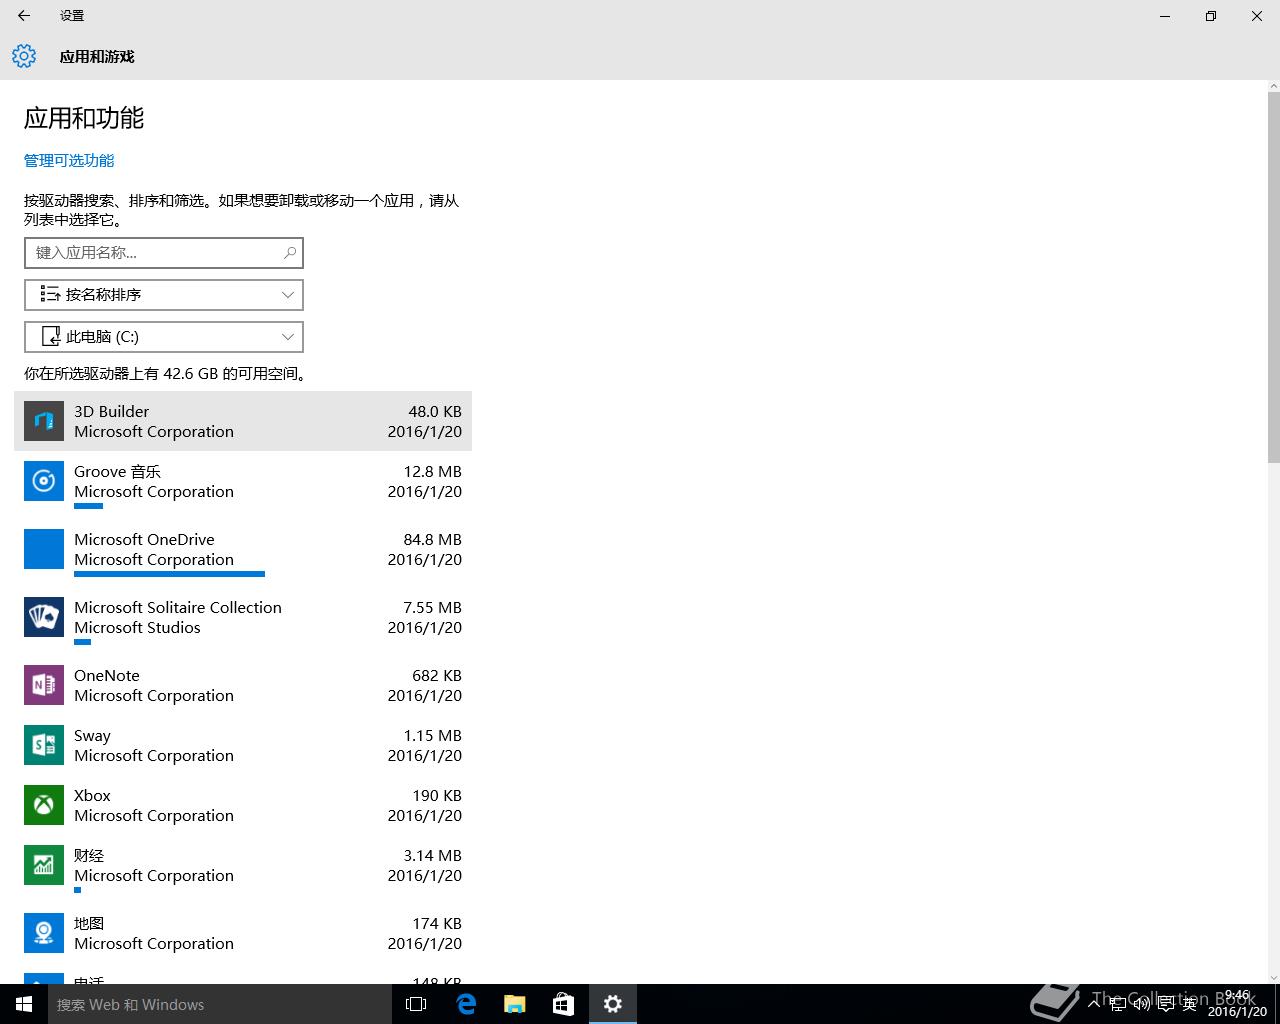Select the OneNote entry name
The width and height of the screenshot is (1280, 1024).
[107, 675]
